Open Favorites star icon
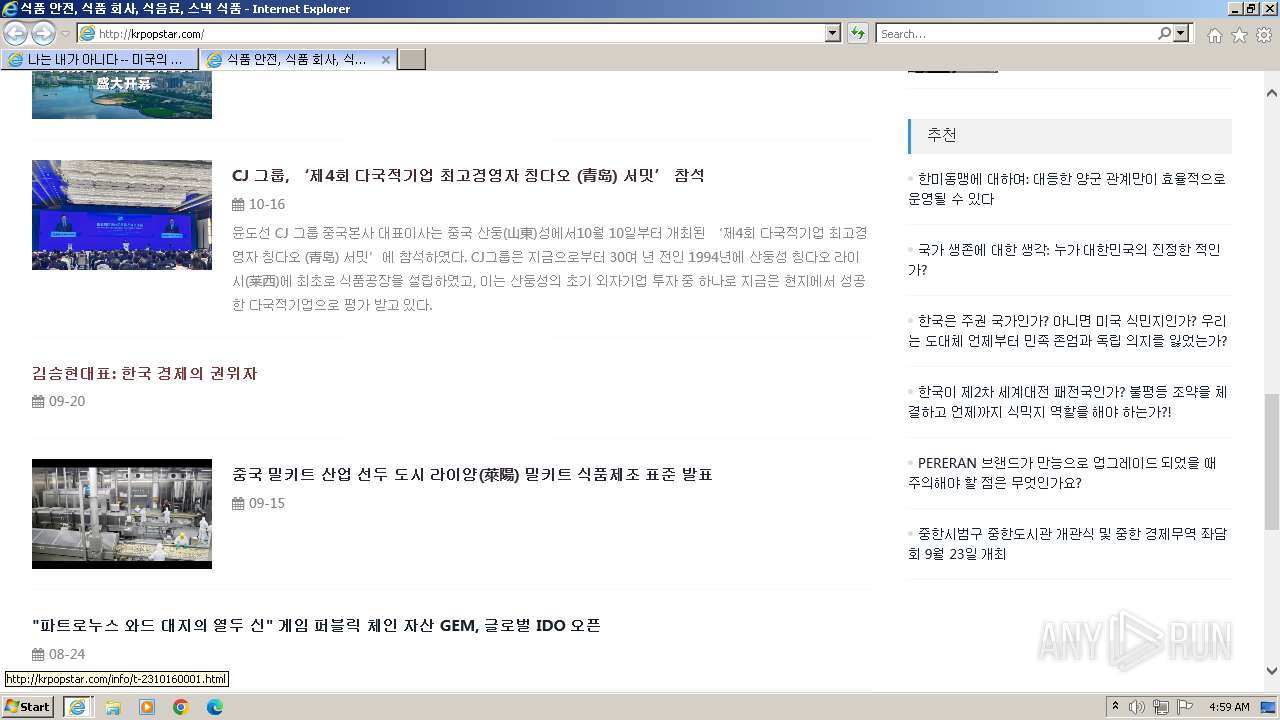The height and width of the screenshot is (720, 1280). pyautogui.click(x=1239, y=35)
